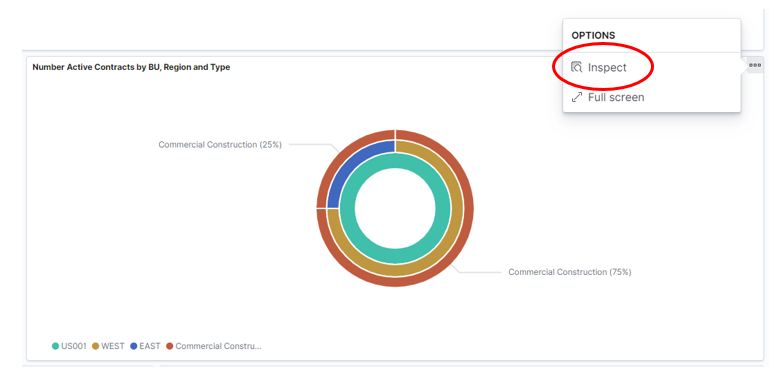Image resolution: width=782 pixels, height=374 pixels.
Task: Click the OPTIONS menu heading
Action: coord(593,36)
